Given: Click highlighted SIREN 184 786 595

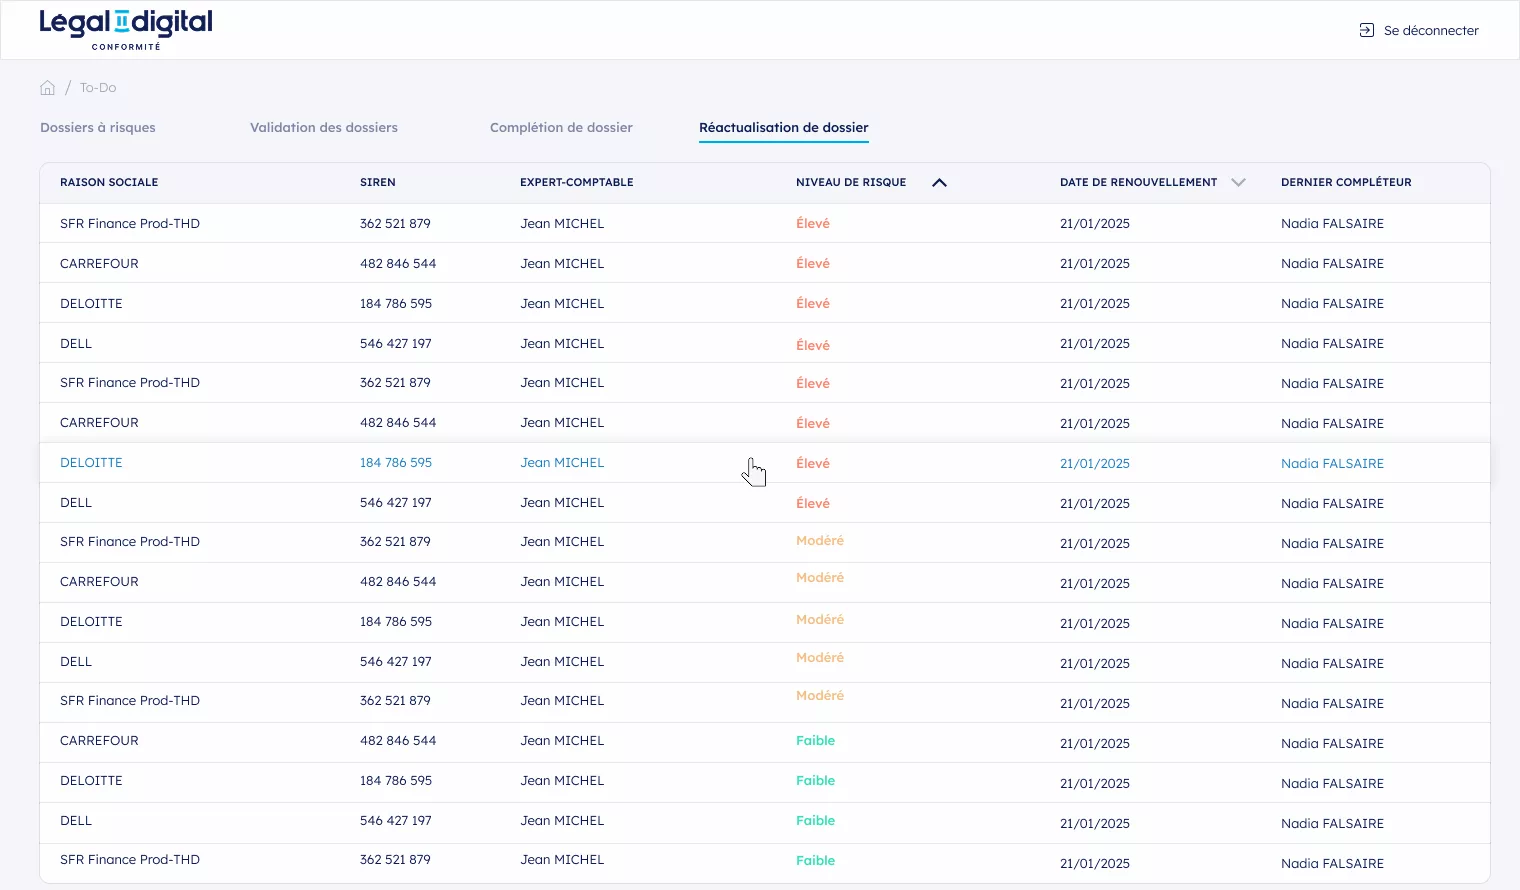Looking at the screenshot, I should tap(396, 463).
